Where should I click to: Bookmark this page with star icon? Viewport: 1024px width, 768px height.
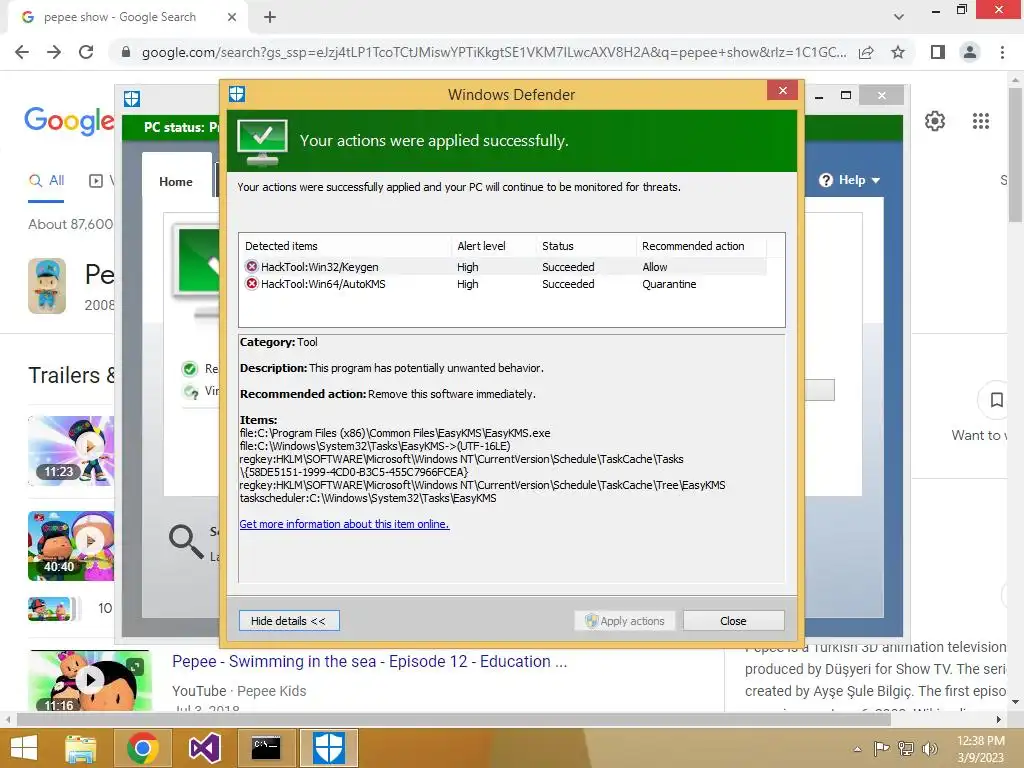coord(898,52)
